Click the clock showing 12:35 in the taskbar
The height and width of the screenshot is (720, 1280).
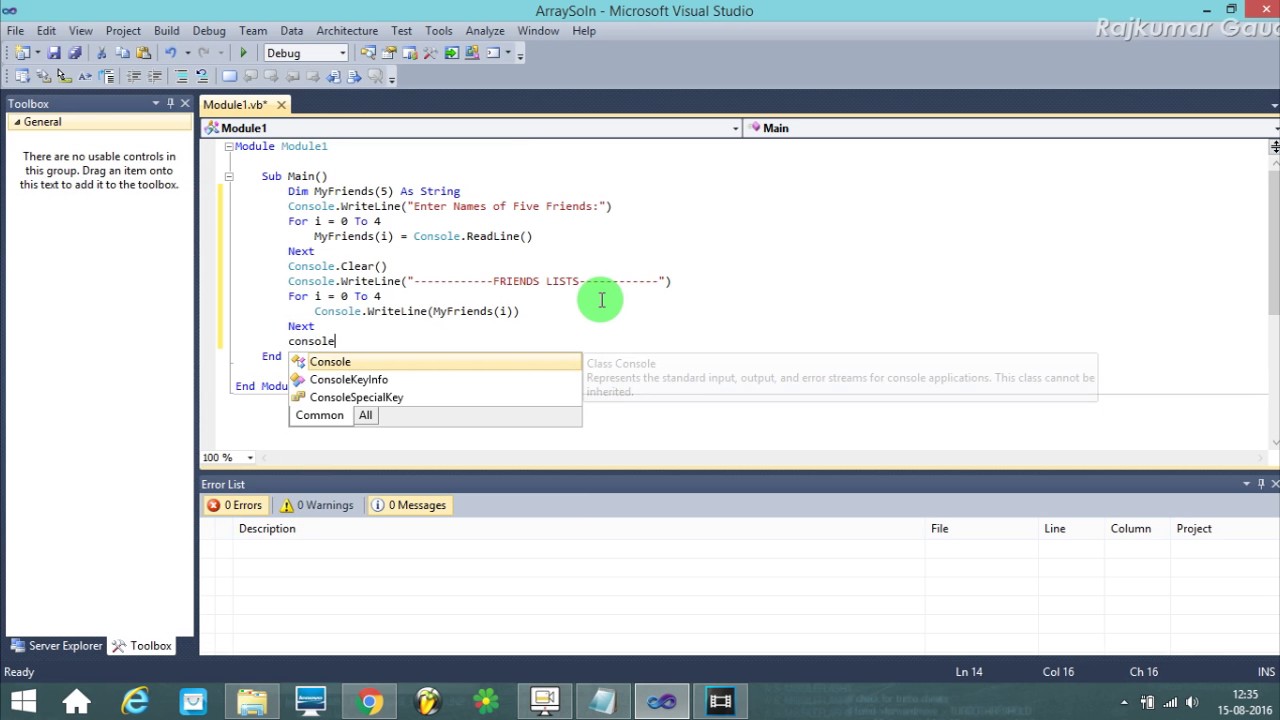coord(1244,694)
